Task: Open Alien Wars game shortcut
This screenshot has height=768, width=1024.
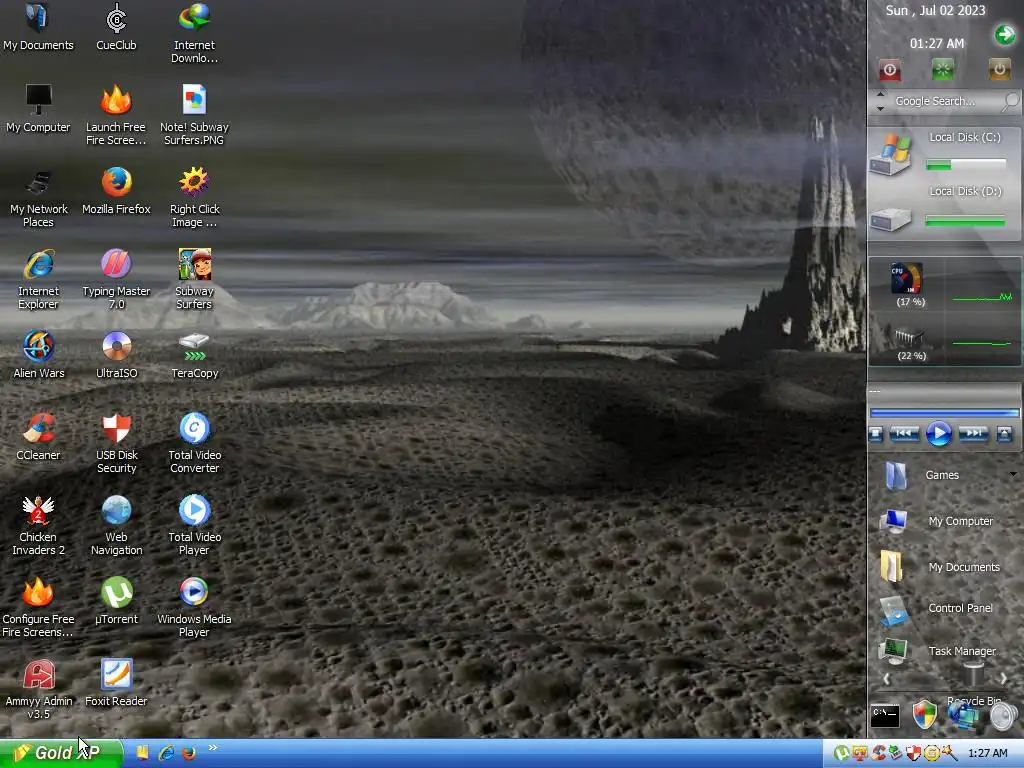Action: point(39,355)
